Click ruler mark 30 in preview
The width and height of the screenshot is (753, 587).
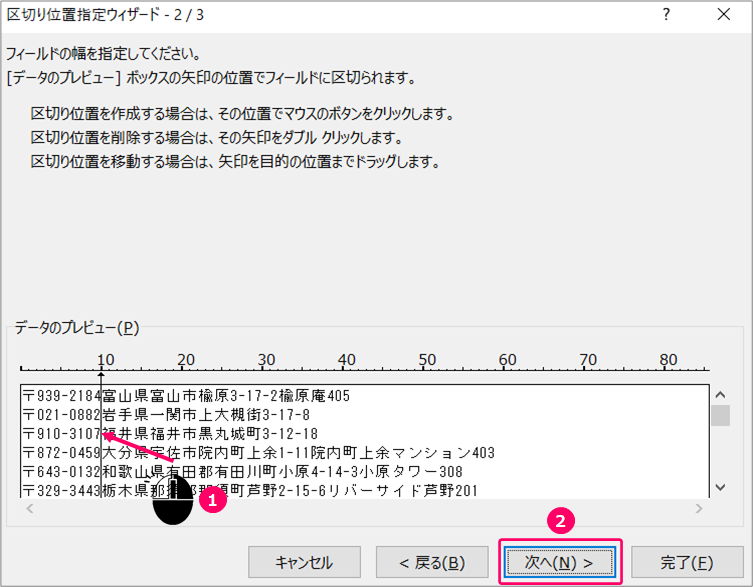pos(266,359)
